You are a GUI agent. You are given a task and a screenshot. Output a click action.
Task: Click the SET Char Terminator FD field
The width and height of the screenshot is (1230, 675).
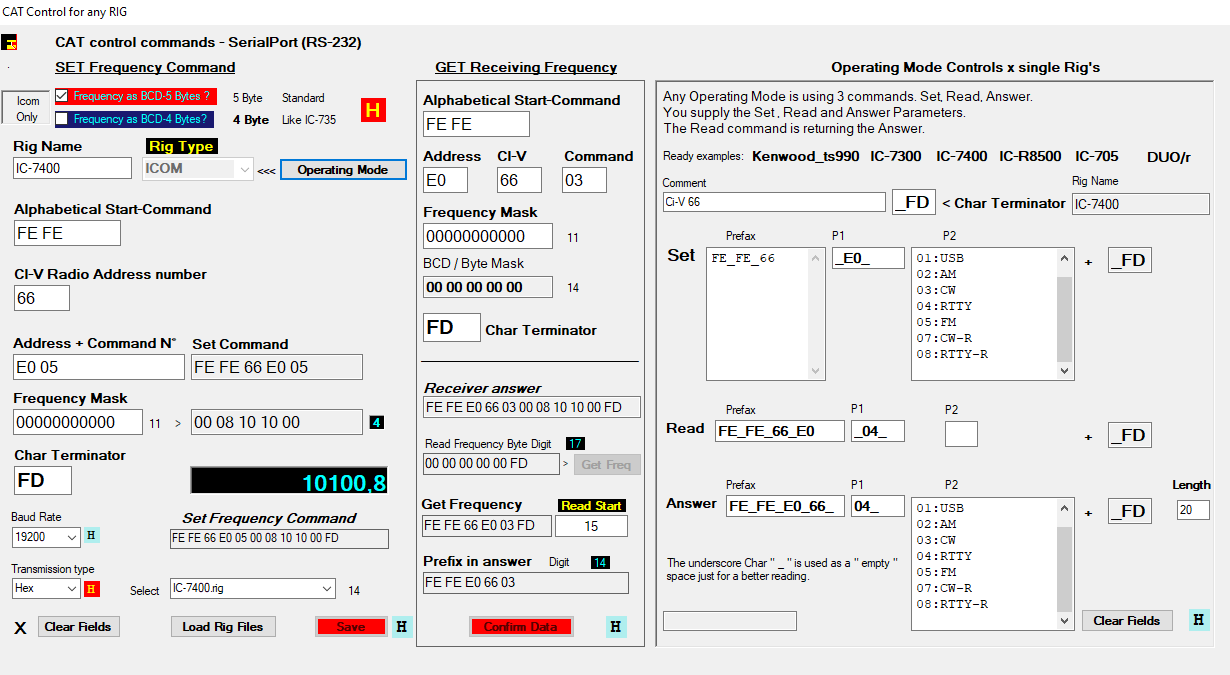43,480
